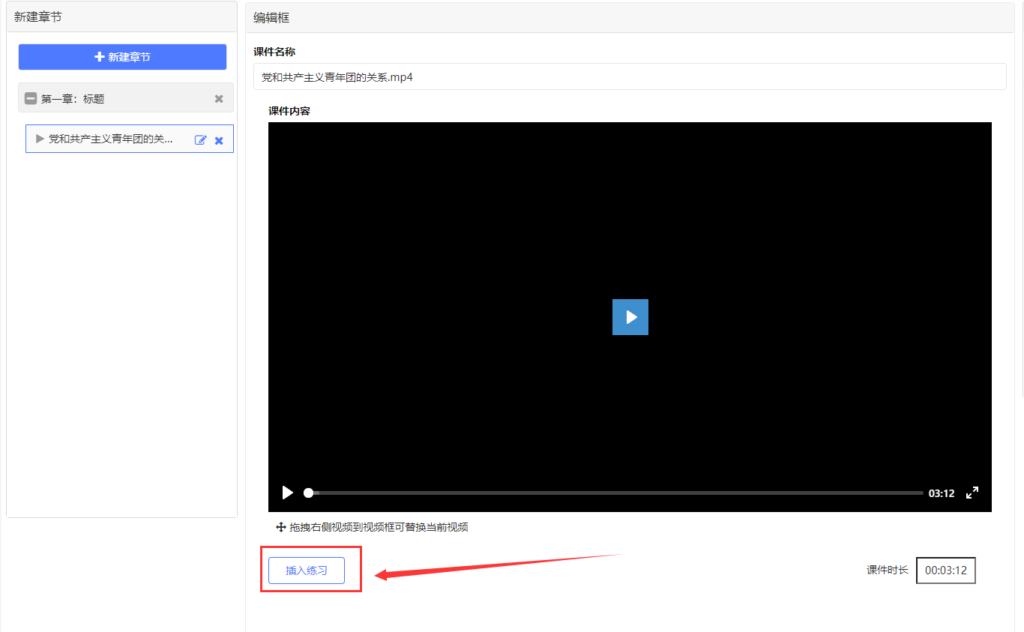Image resolution: width=1024 pixels, height=632 pixels.
Task: Play video using the center blue play button
Action: pos(630,317)
